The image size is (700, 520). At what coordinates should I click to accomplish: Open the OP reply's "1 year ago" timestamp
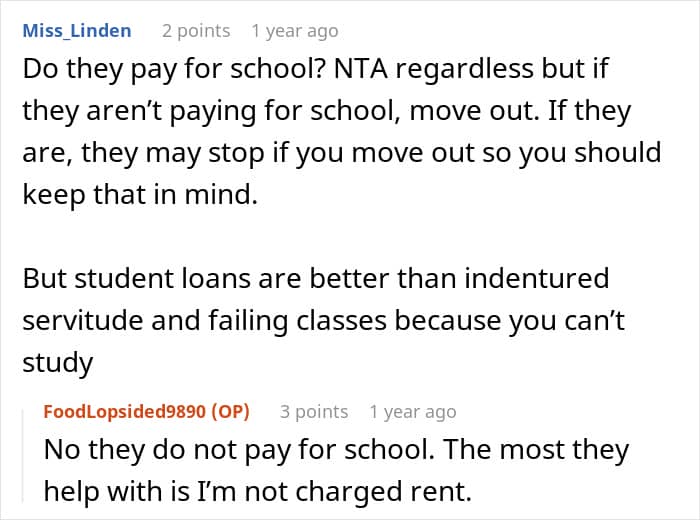(413, 412)
